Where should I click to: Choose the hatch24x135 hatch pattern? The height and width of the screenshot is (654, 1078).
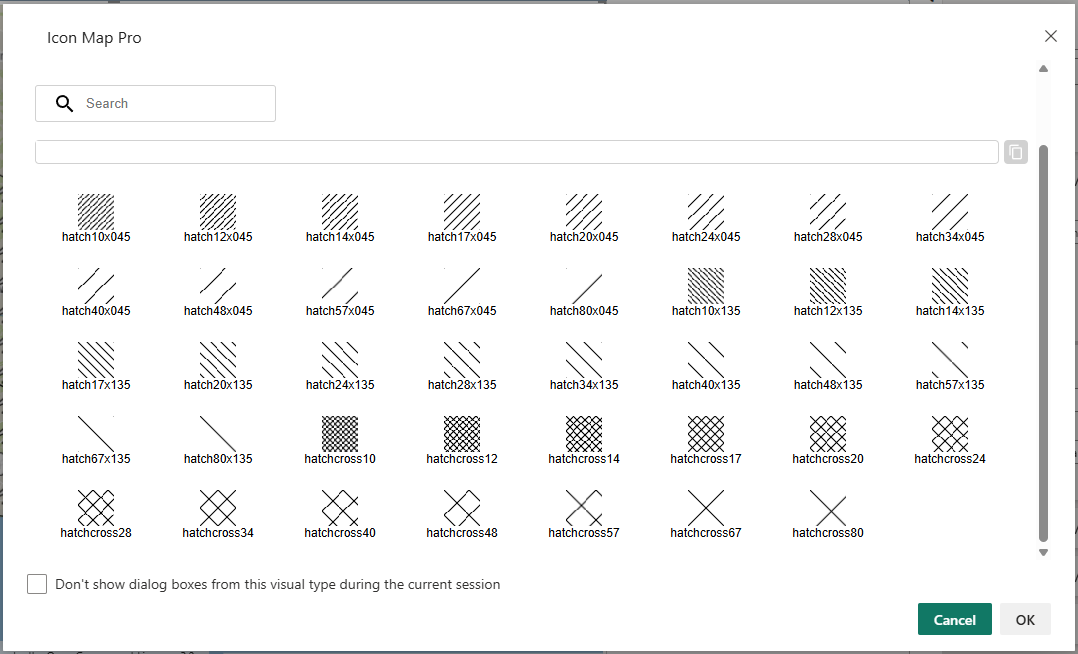click(x=340, y=360)
